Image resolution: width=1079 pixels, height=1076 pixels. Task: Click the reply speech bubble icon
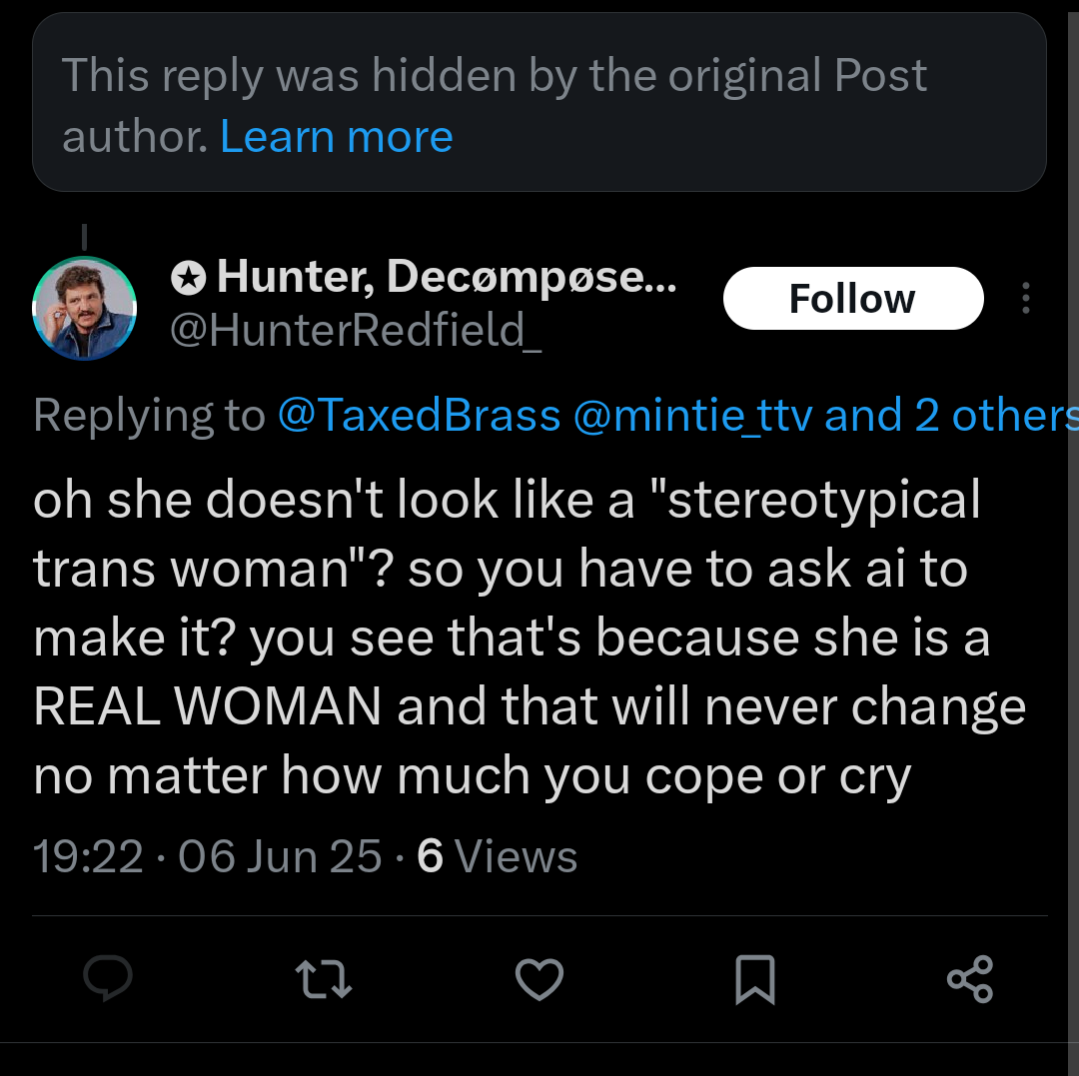pyautogui.click(x=107, y=978)
